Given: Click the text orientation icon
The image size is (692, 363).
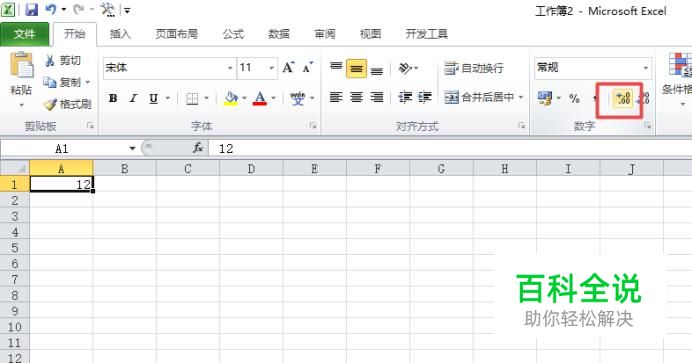Looking at the screenshot, I should click(405, 68).
